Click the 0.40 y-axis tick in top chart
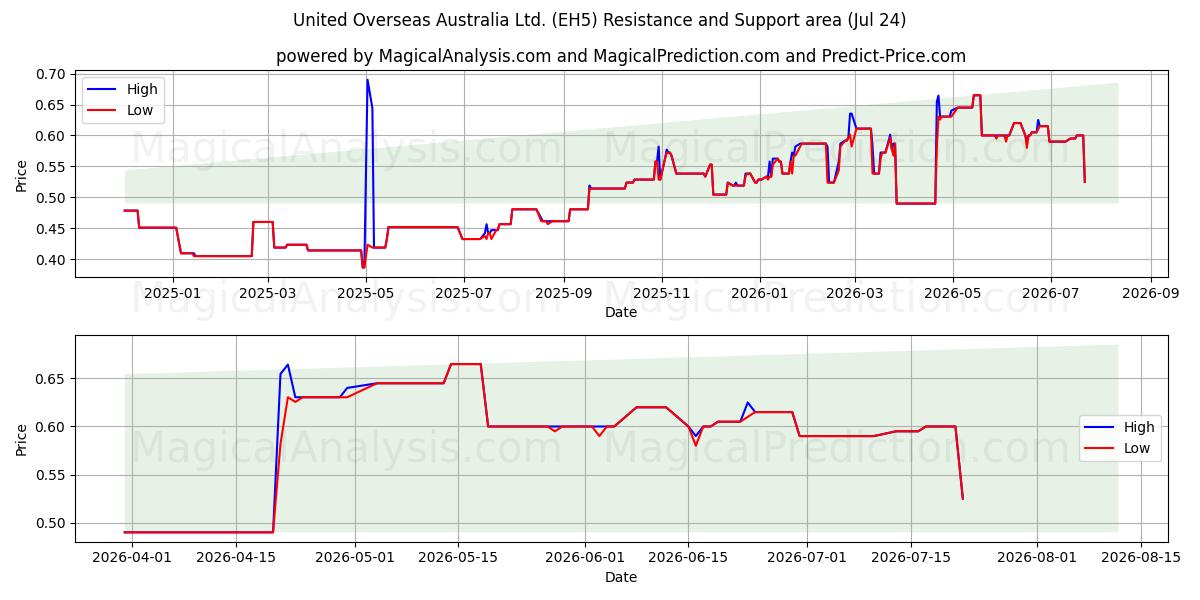 tap(51, 260)
